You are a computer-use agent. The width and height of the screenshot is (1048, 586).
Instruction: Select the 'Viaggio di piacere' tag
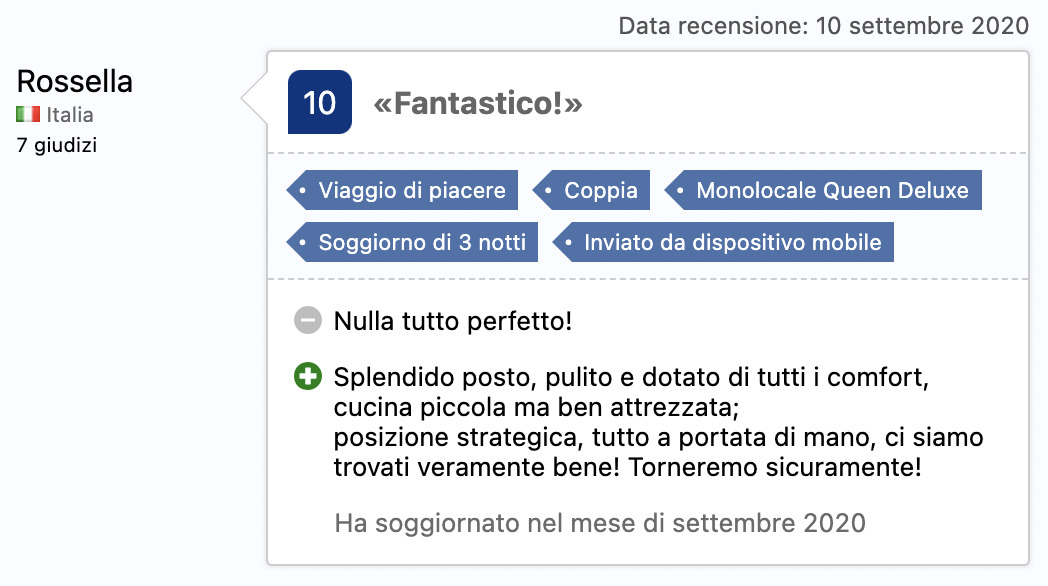point(402,190)
